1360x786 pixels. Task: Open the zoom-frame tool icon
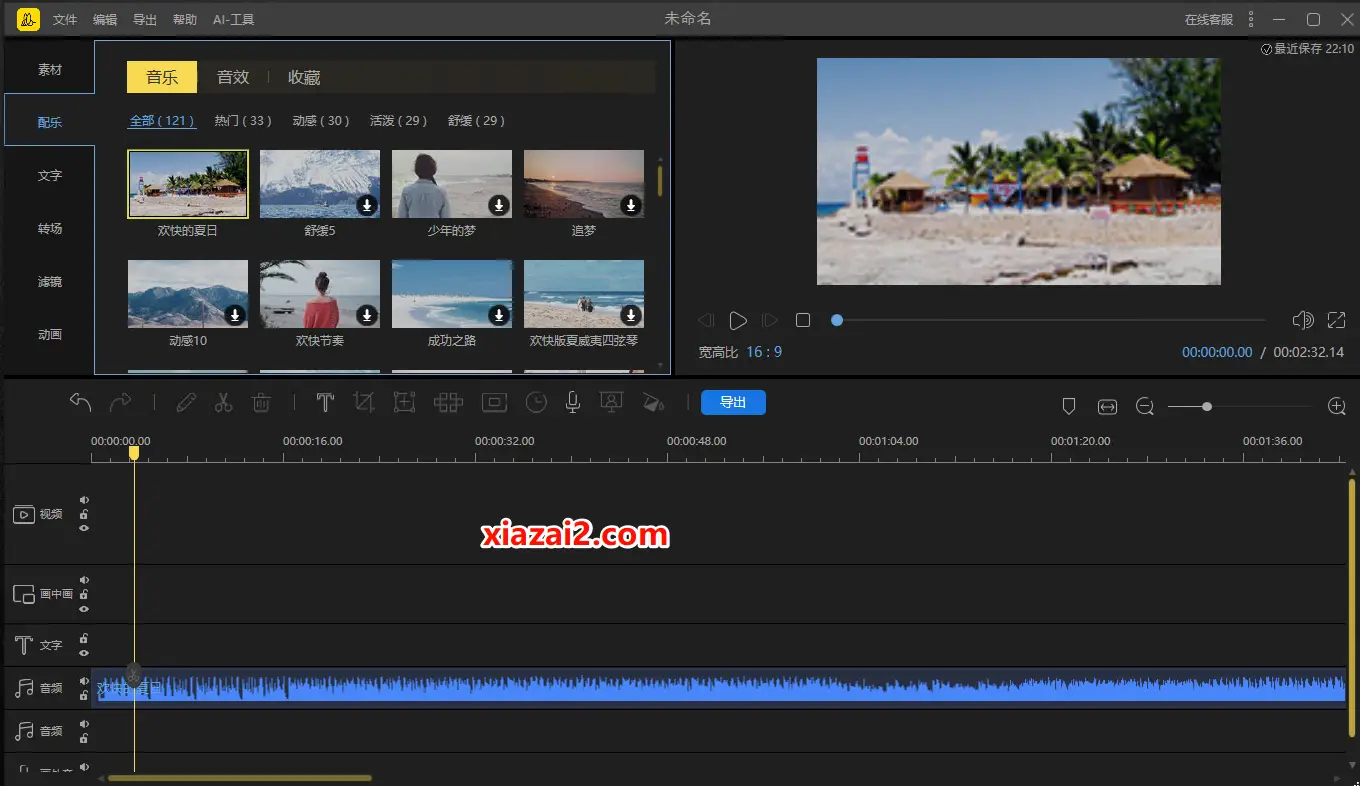(x=404, y=402)
